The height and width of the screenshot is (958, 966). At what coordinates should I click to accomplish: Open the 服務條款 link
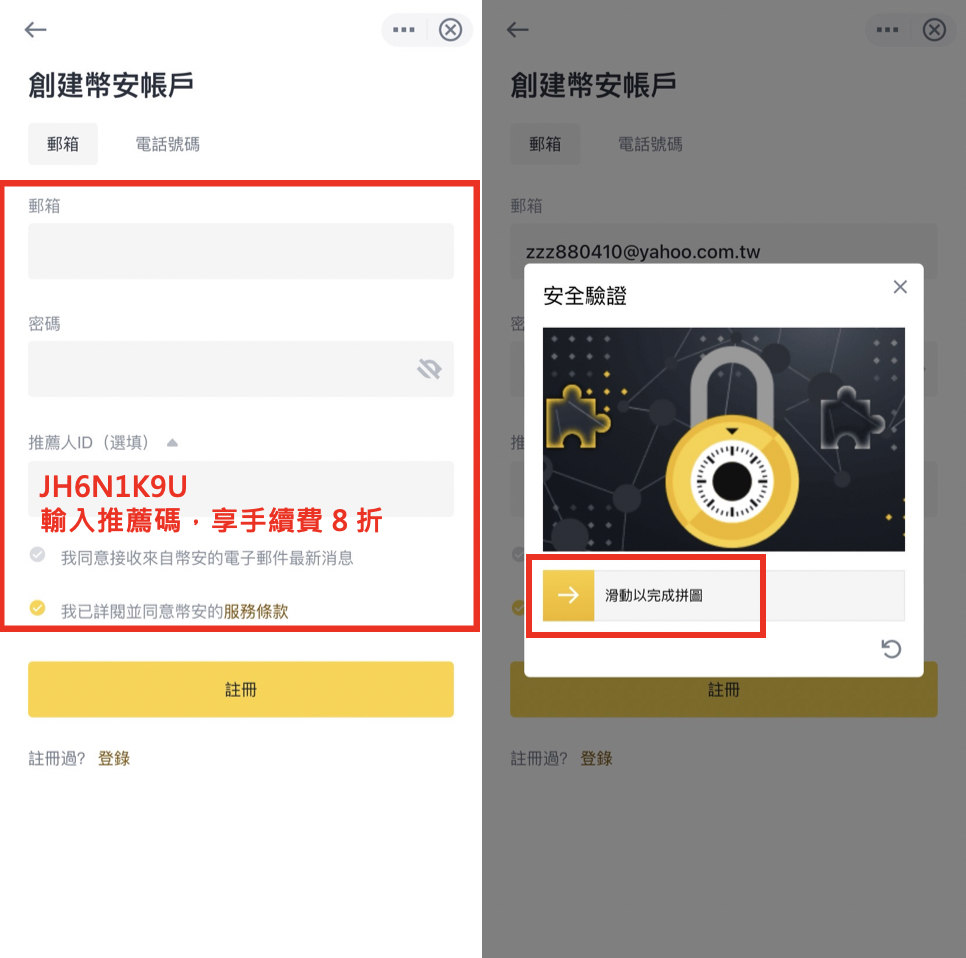(256, 611)
